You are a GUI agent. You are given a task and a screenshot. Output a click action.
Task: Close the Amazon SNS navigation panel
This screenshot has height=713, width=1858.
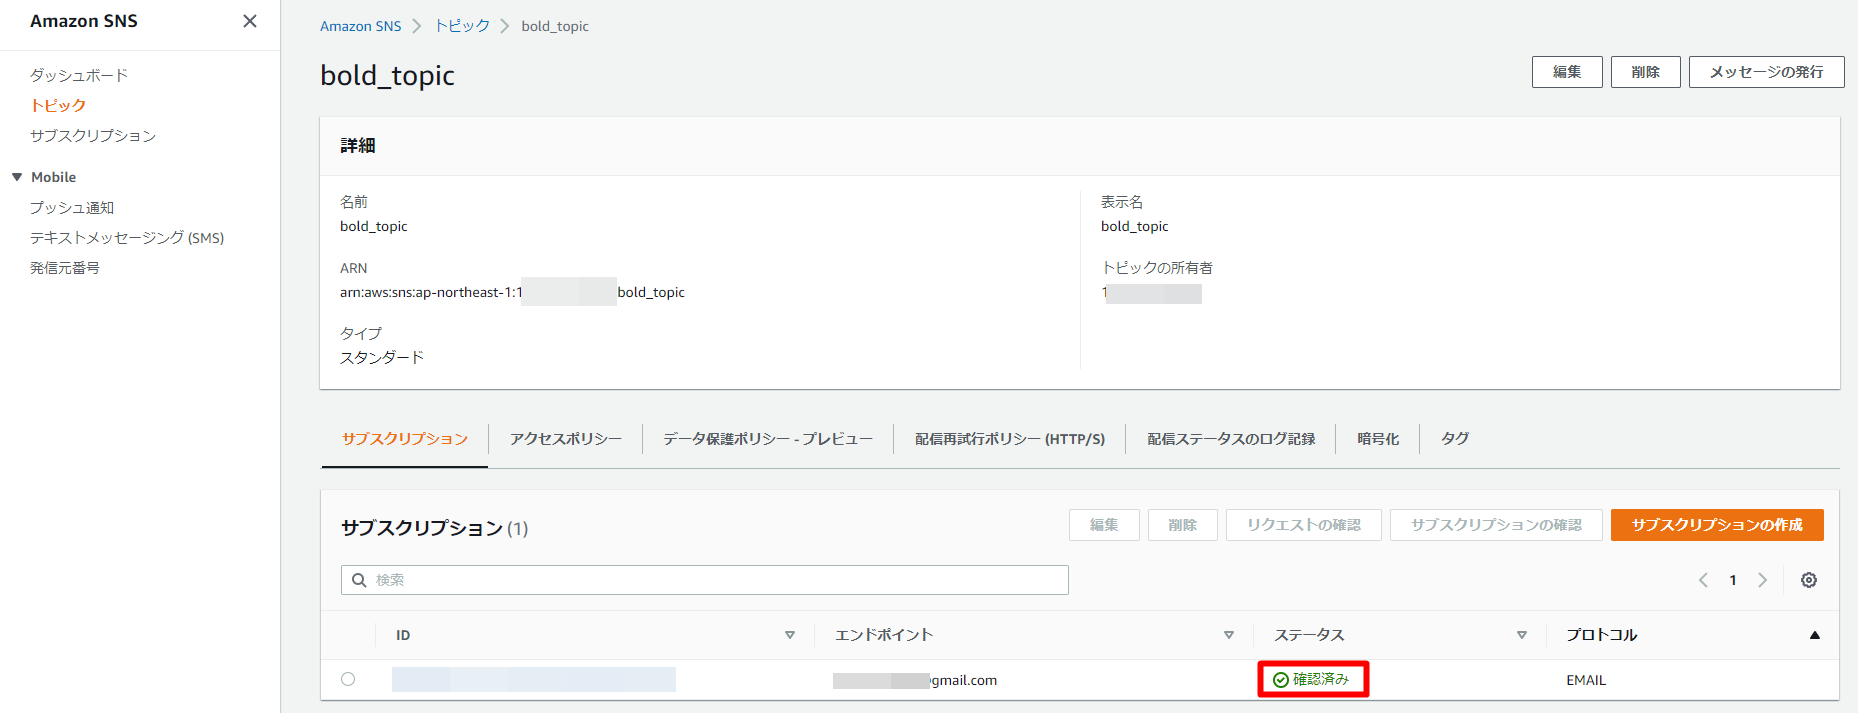click(250, 21)
